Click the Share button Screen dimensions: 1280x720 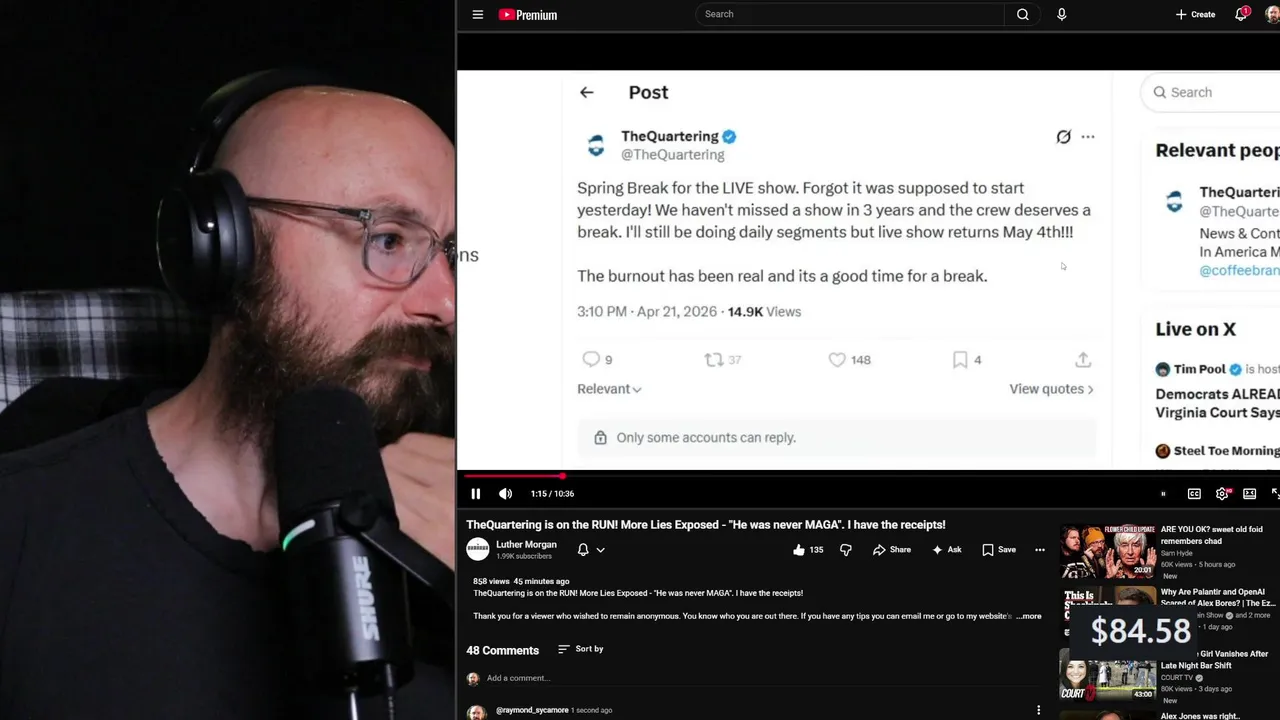(892, 550)
